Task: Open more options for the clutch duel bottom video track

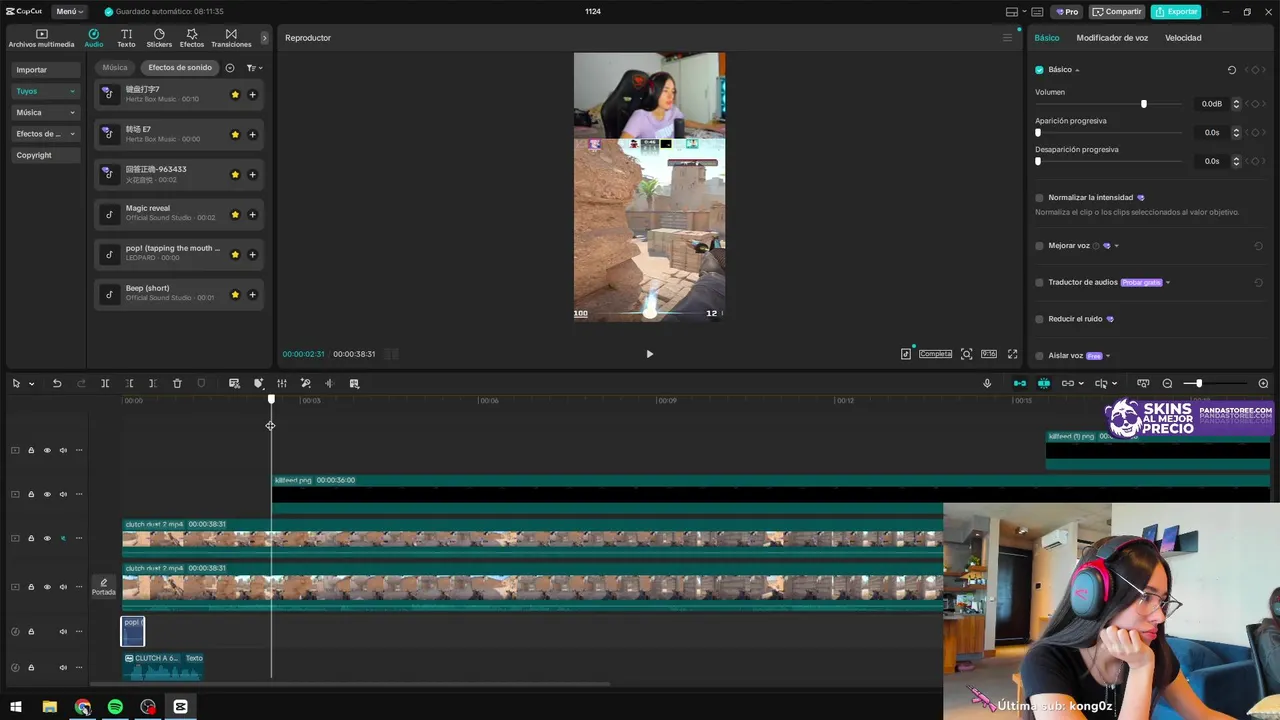Action: click(x=79, y=587)
